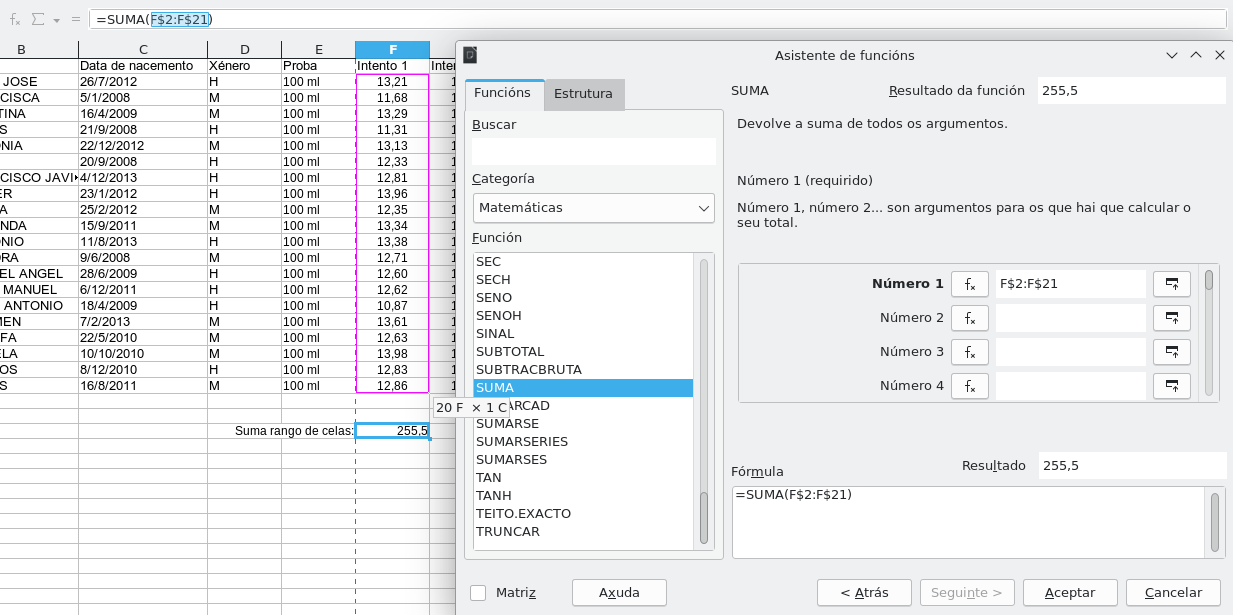Click the Xénero header cell
1233x615 pixels.
[x=245, y=66]
